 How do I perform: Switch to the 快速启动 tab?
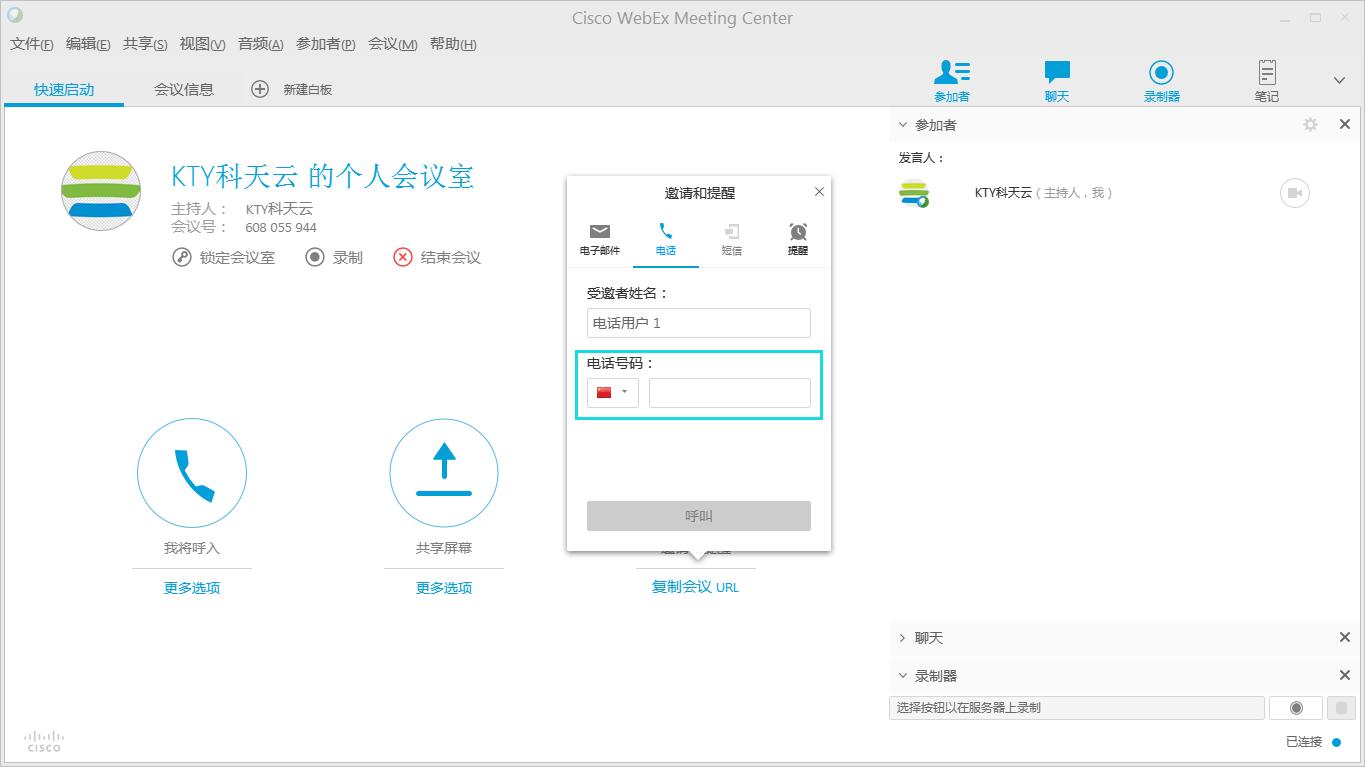64,89
